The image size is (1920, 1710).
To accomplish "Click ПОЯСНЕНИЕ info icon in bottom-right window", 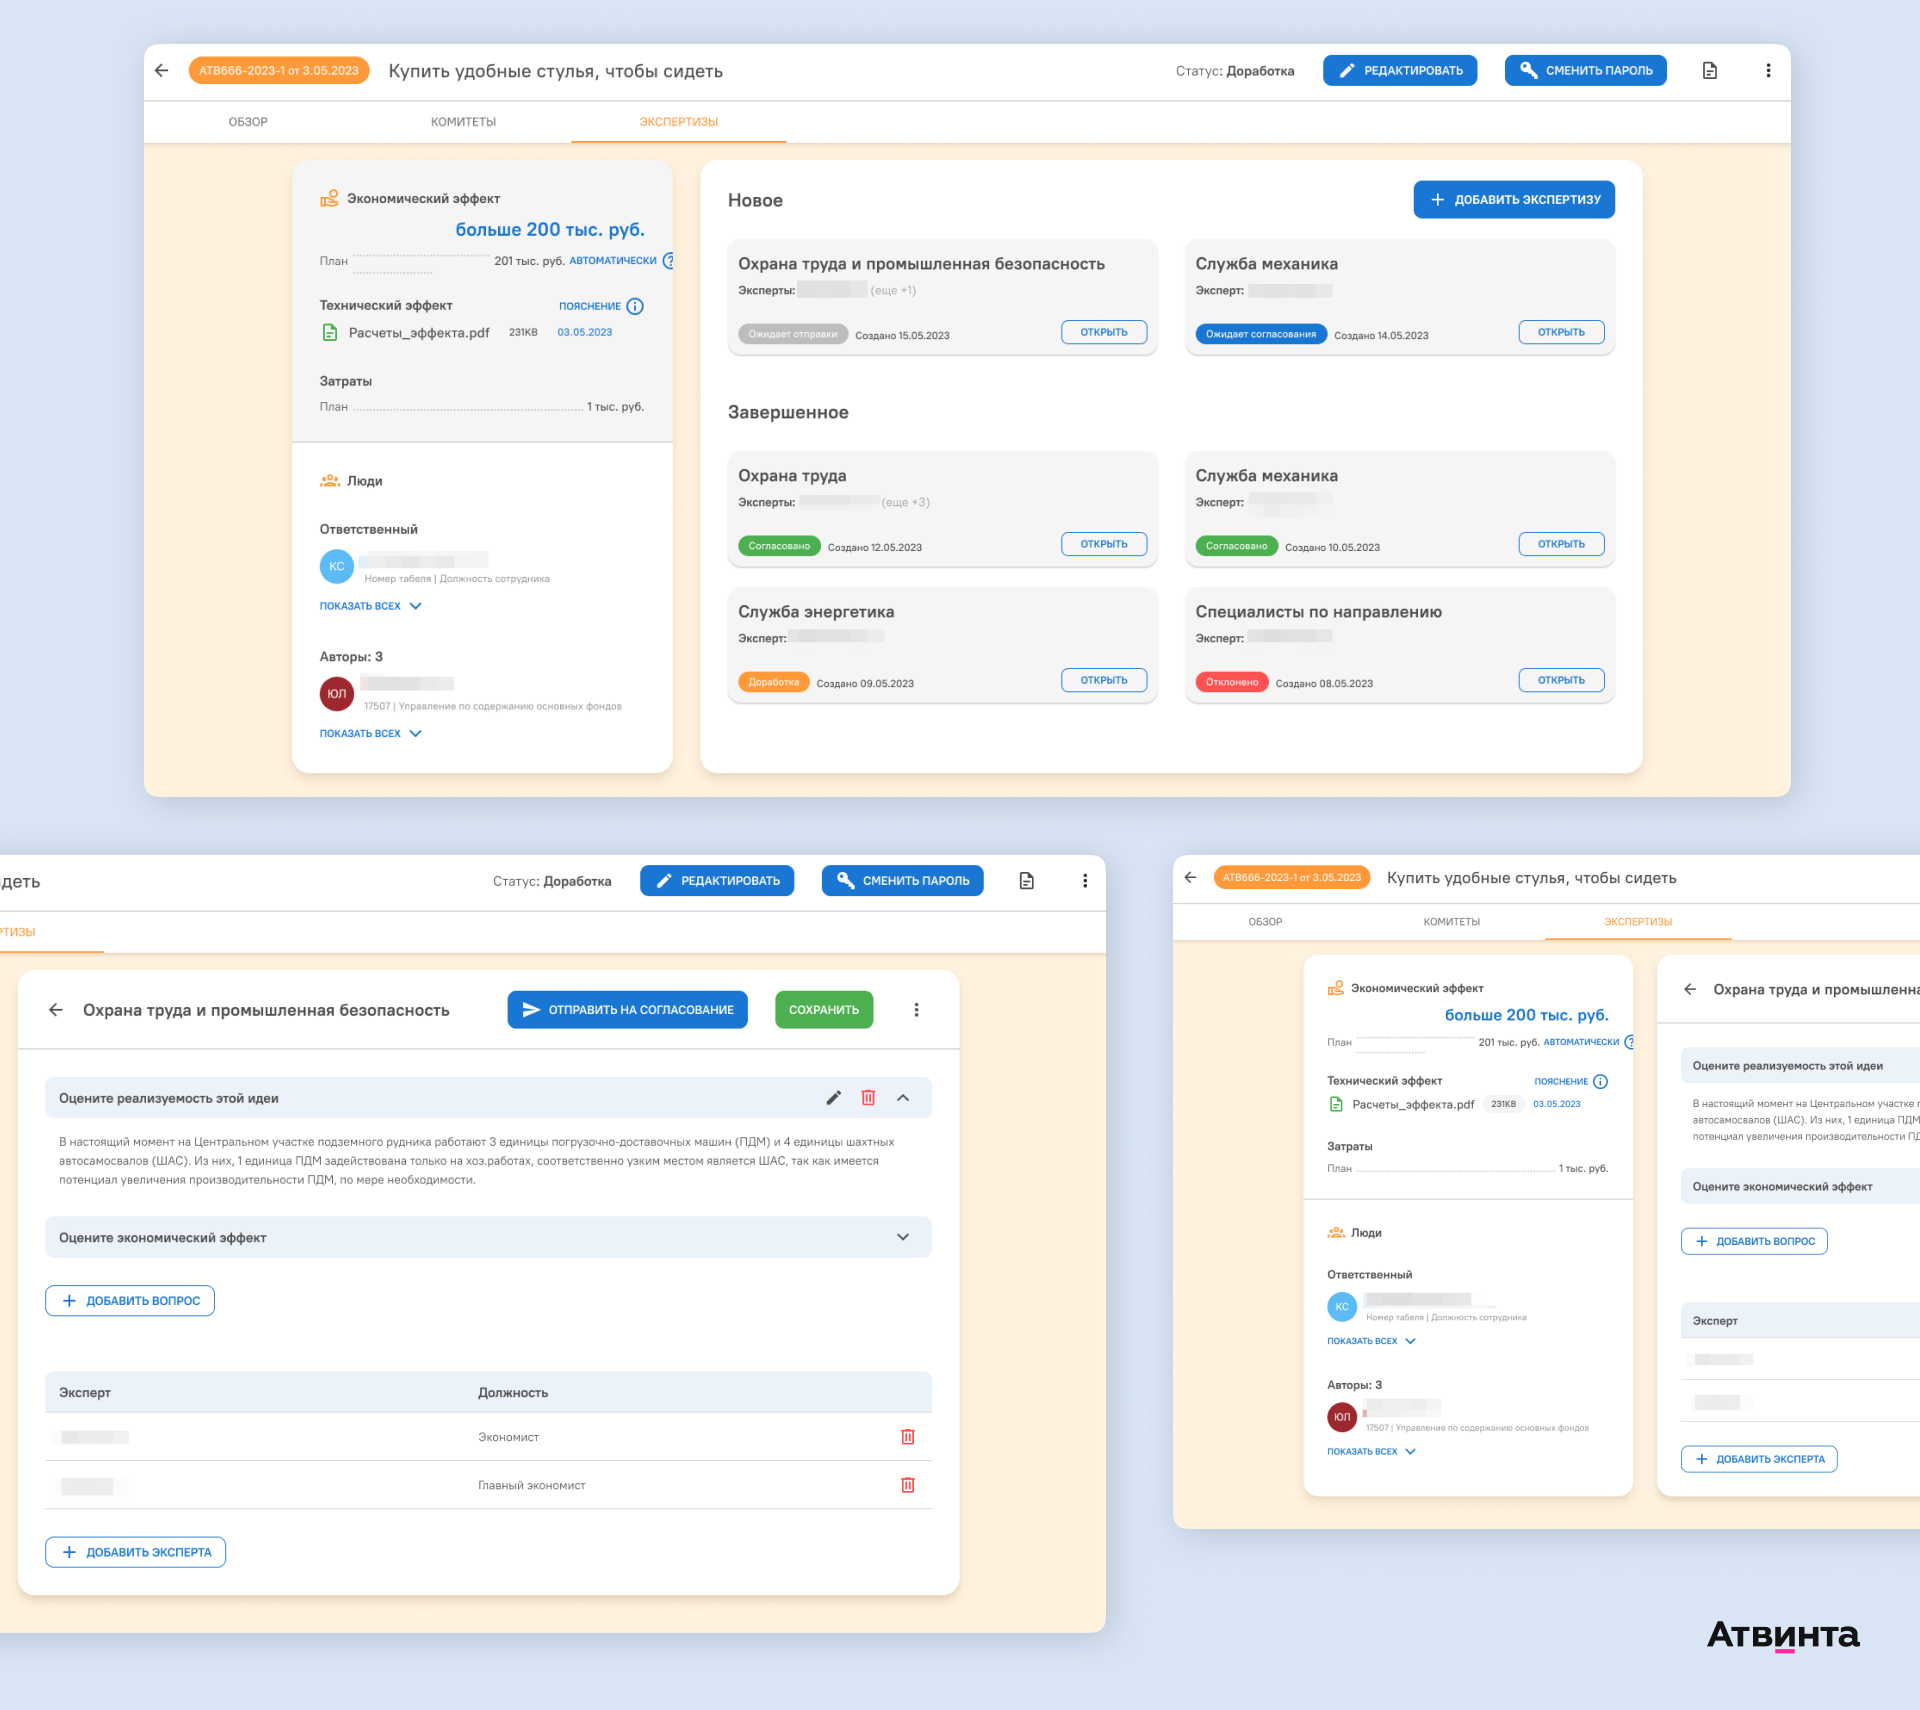I will pos(1600,1082).
